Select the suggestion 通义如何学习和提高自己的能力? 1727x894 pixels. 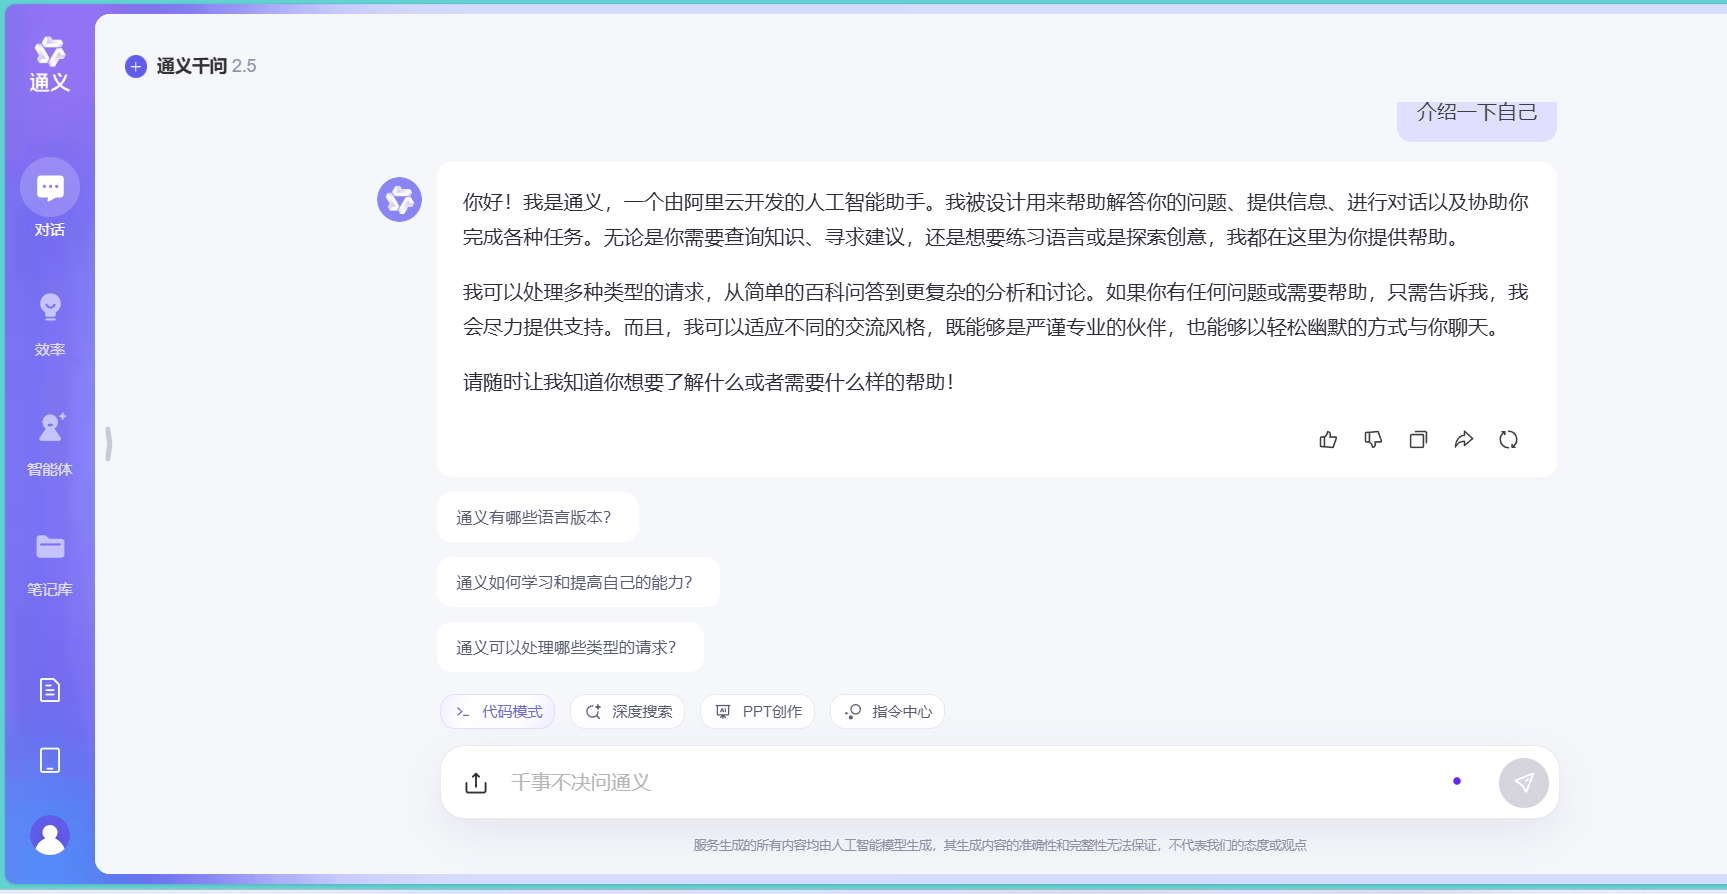(x=578, y=582)
